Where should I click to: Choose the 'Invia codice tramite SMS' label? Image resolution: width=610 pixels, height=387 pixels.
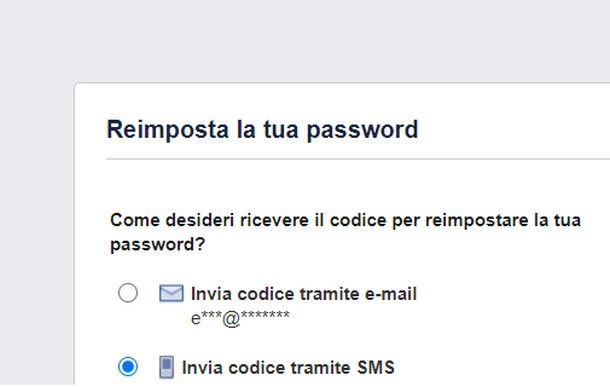click(x=288, y=368)
